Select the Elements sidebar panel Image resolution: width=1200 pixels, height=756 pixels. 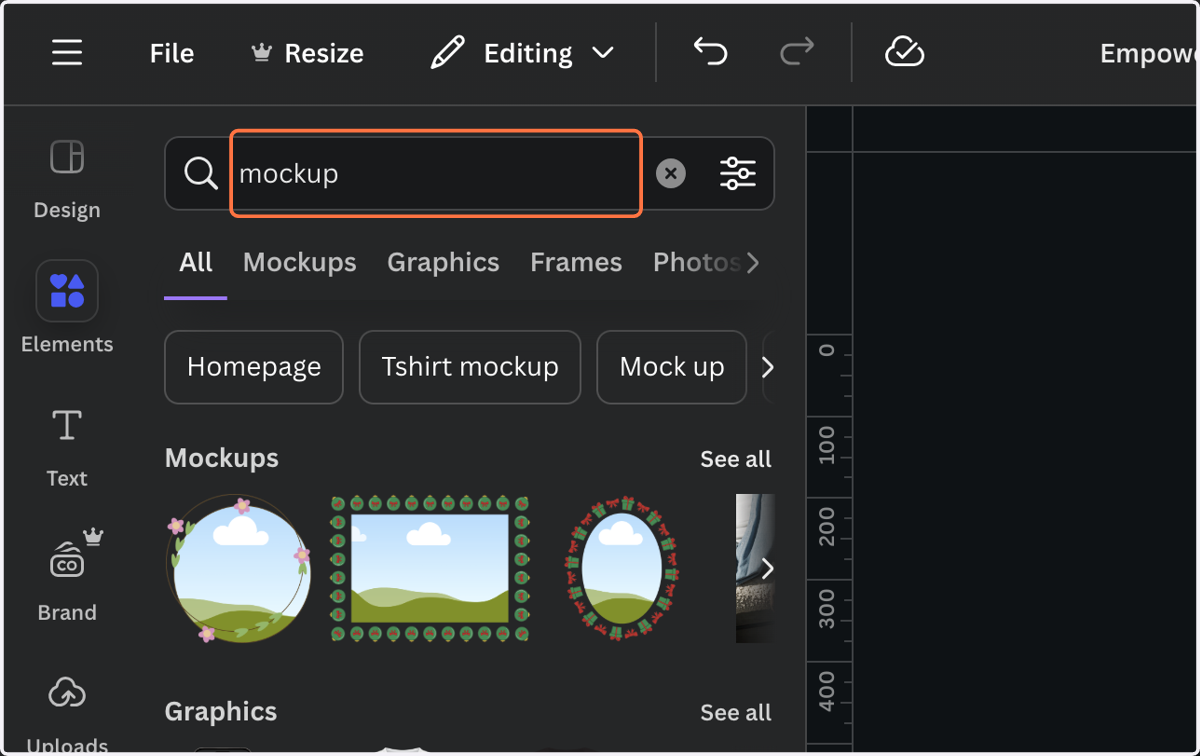pyautogui.click(x=67, y=308)
